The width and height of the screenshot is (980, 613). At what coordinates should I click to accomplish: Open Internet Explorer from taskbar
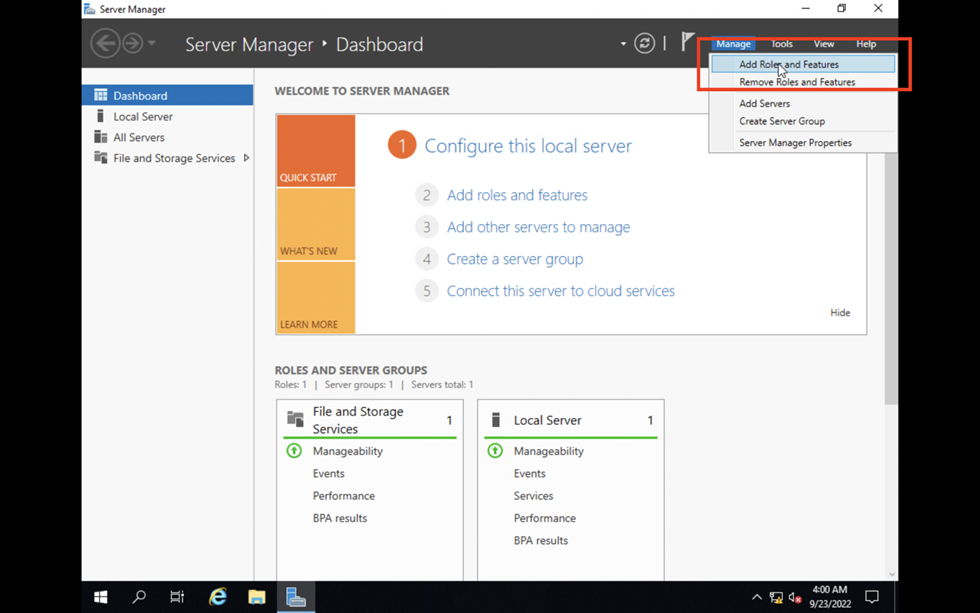[x=217, y=597]
